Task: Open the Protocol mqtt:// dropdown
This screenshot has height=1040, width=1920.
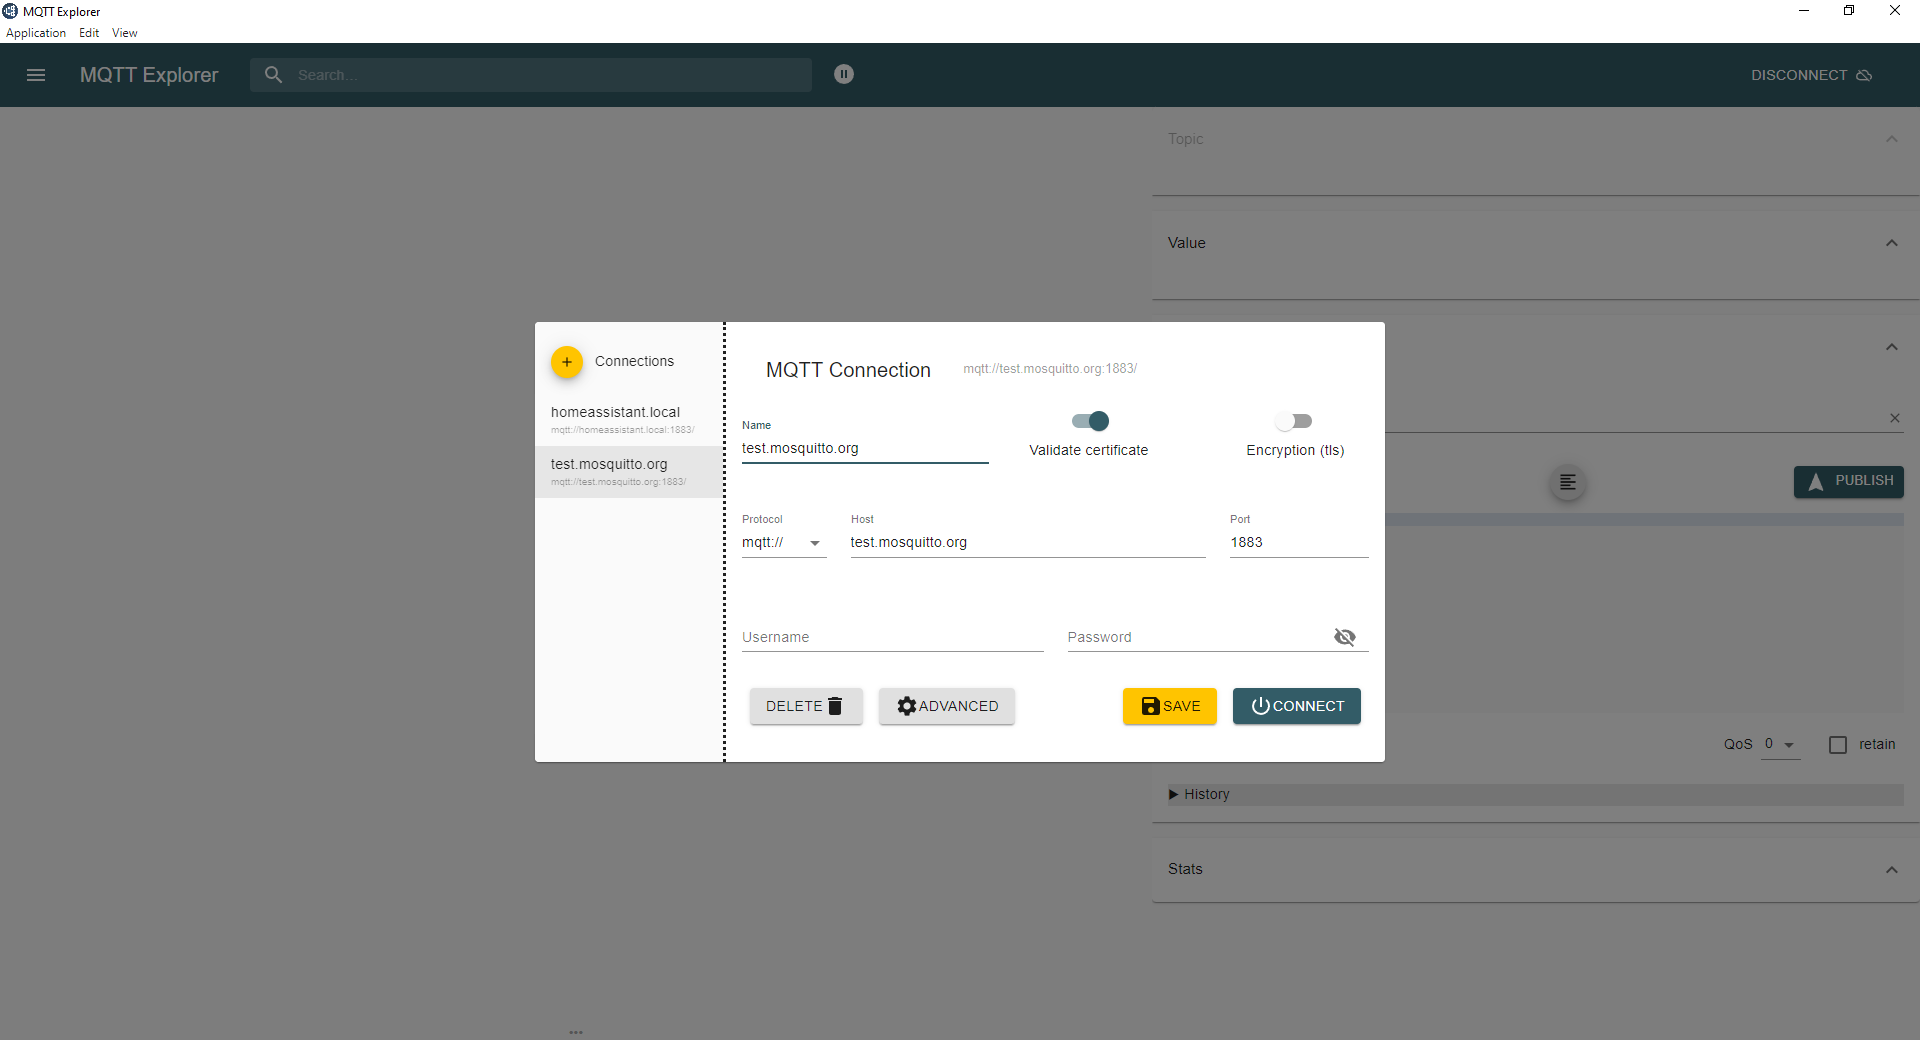Action: tap(783, 543)
